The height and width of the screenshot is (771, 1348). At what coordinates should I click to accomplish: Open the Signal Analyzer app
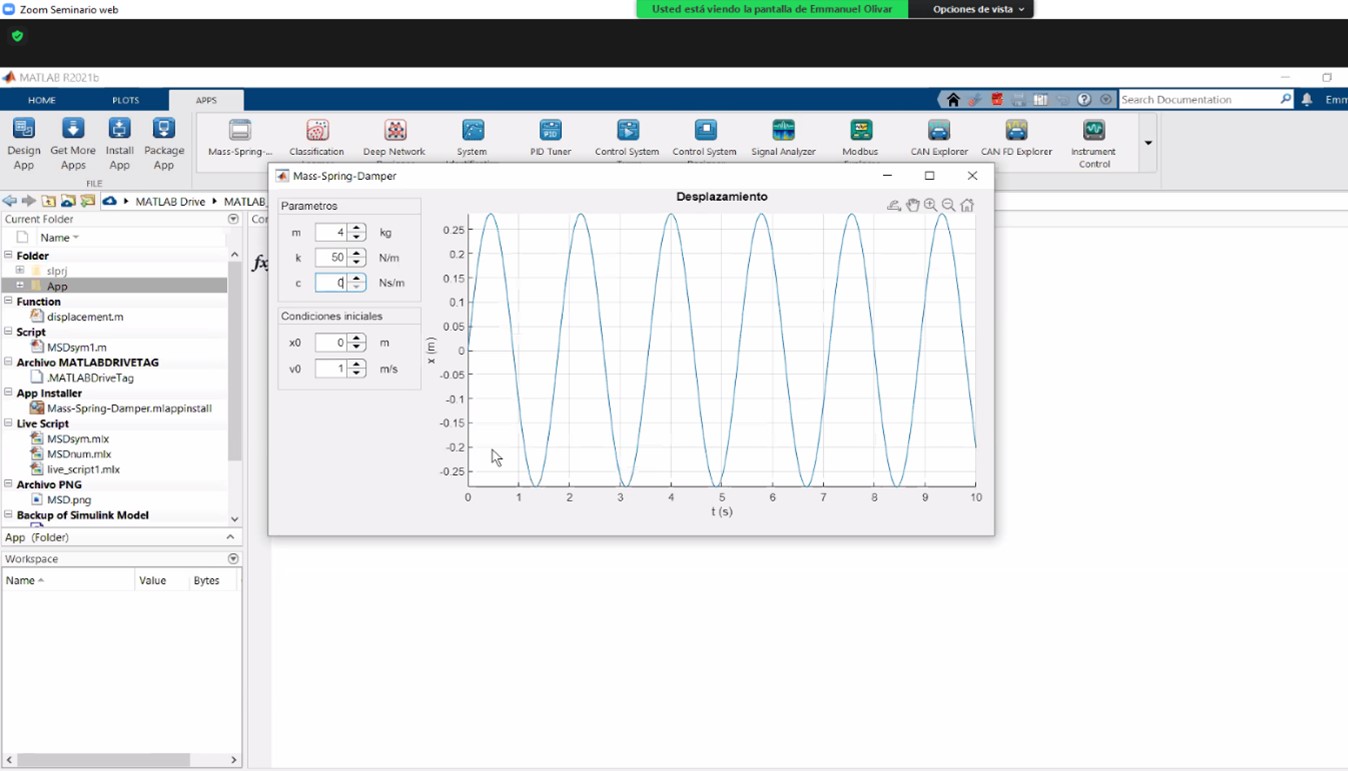point(783,136)
